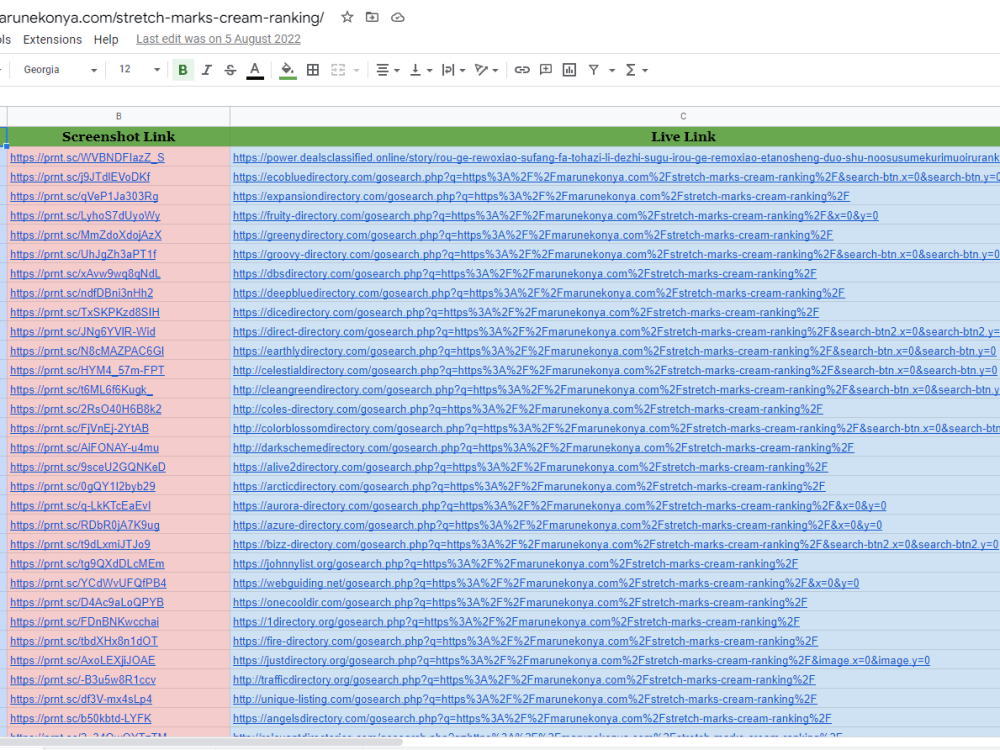Star the spreadsheet document
This screenshot has width=1000, height=750.
click(347, 17)
